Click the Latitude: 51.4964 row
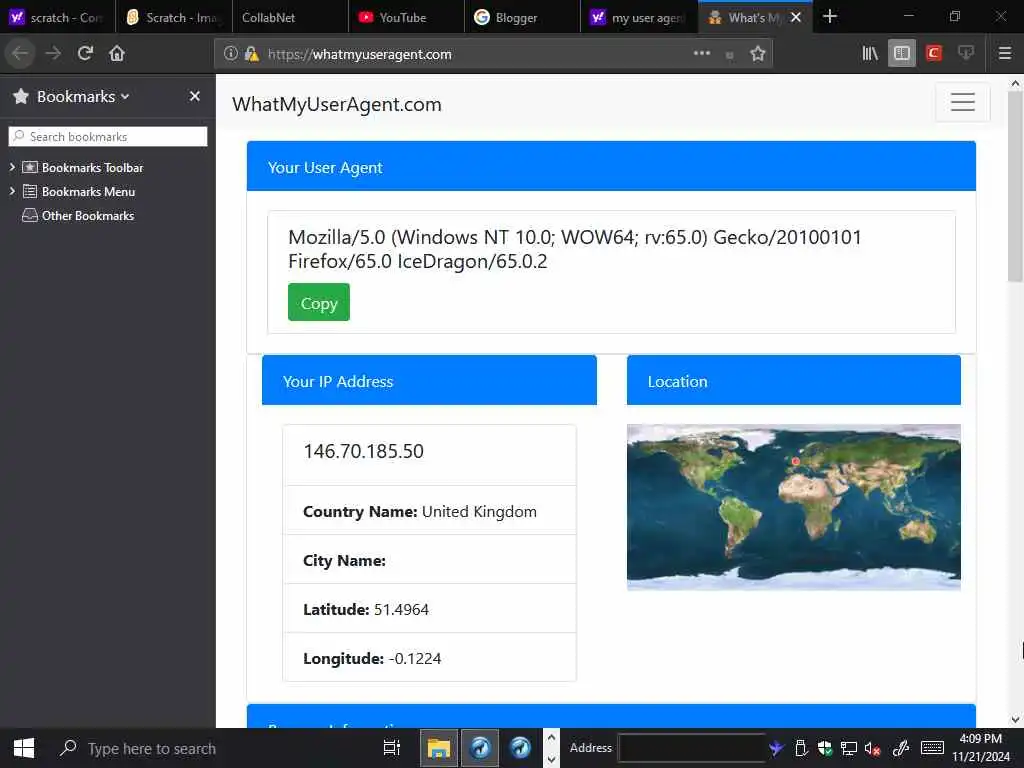 point(429,609)
